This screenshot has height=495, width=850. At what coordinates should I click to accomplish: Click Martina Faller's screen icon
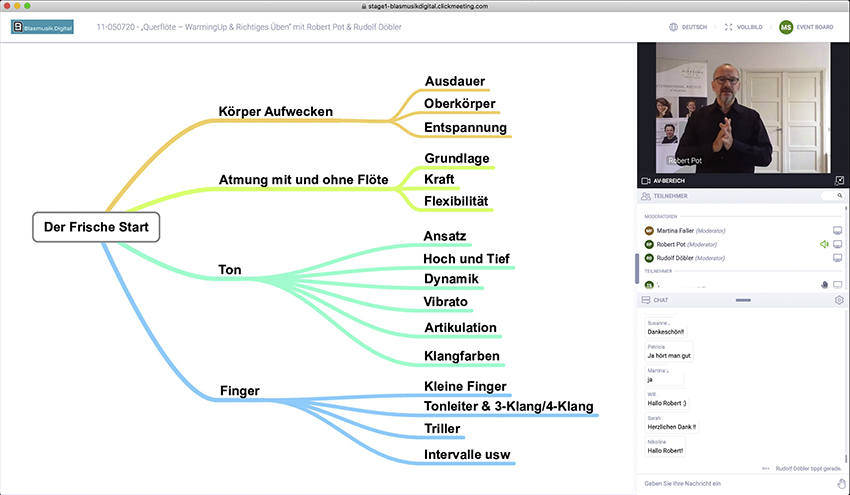[x=838, y=230]
